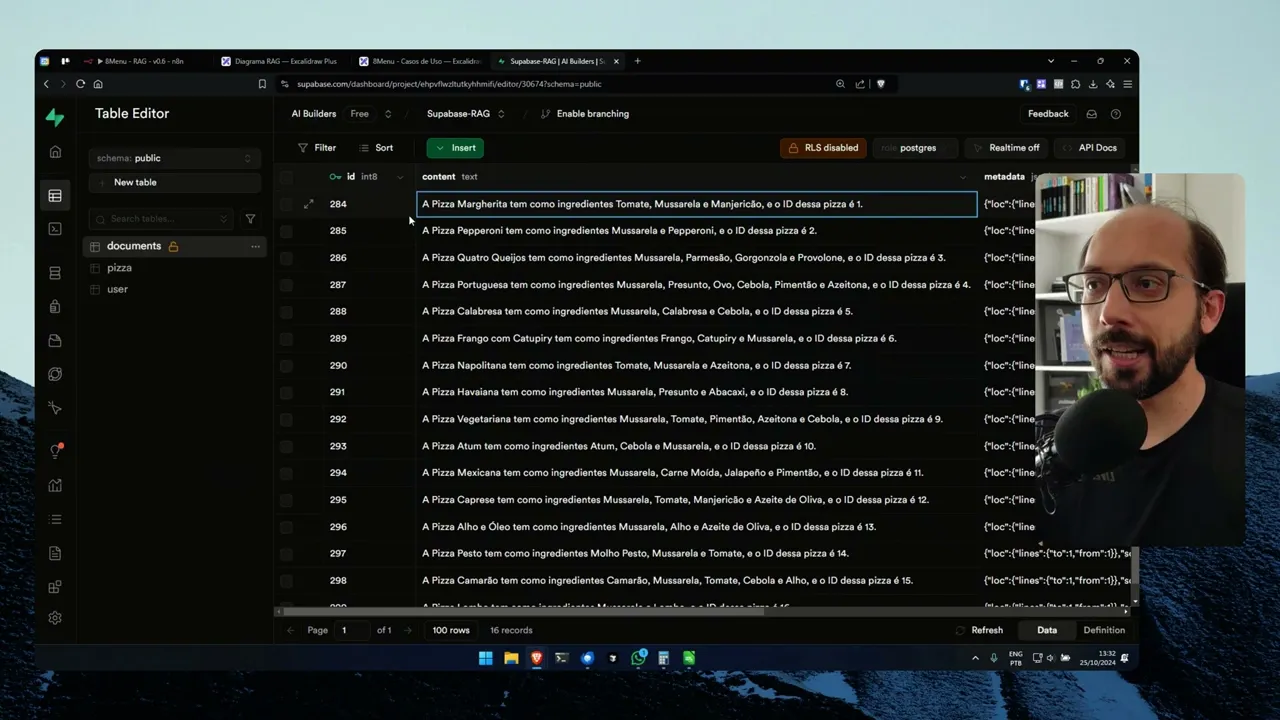Select all rows with header checkbox
Screen dimensions: 1280x720
tap(286, 177)
